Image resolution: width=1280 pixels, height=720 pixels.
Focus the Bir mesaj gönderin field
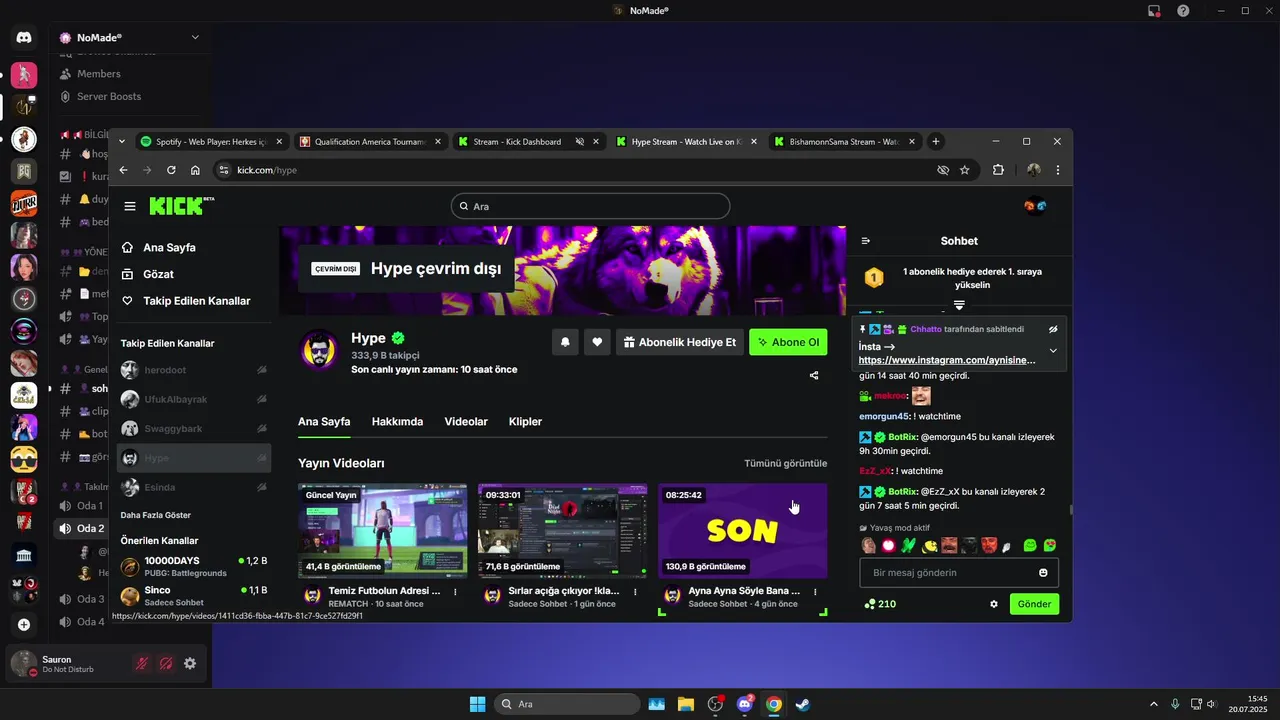tap(959, 573)
